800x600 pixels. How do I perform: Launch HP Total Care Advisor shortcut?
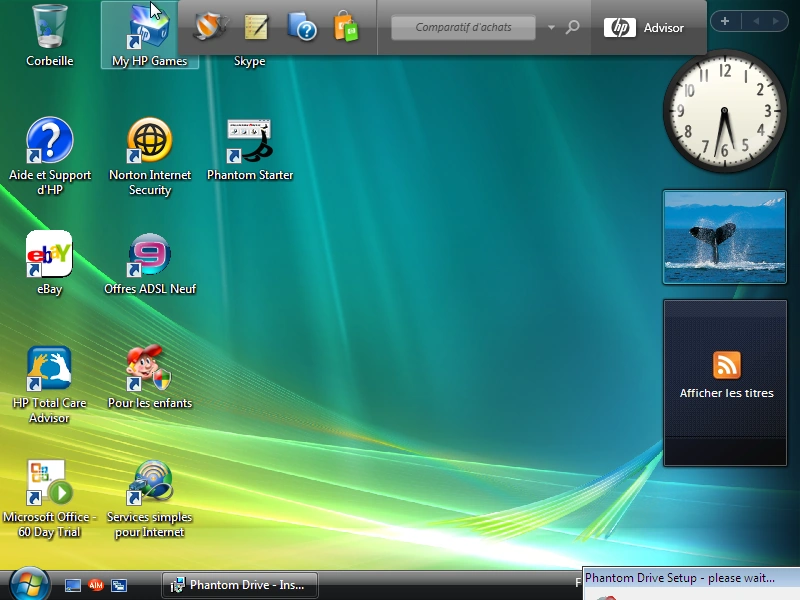49,385
